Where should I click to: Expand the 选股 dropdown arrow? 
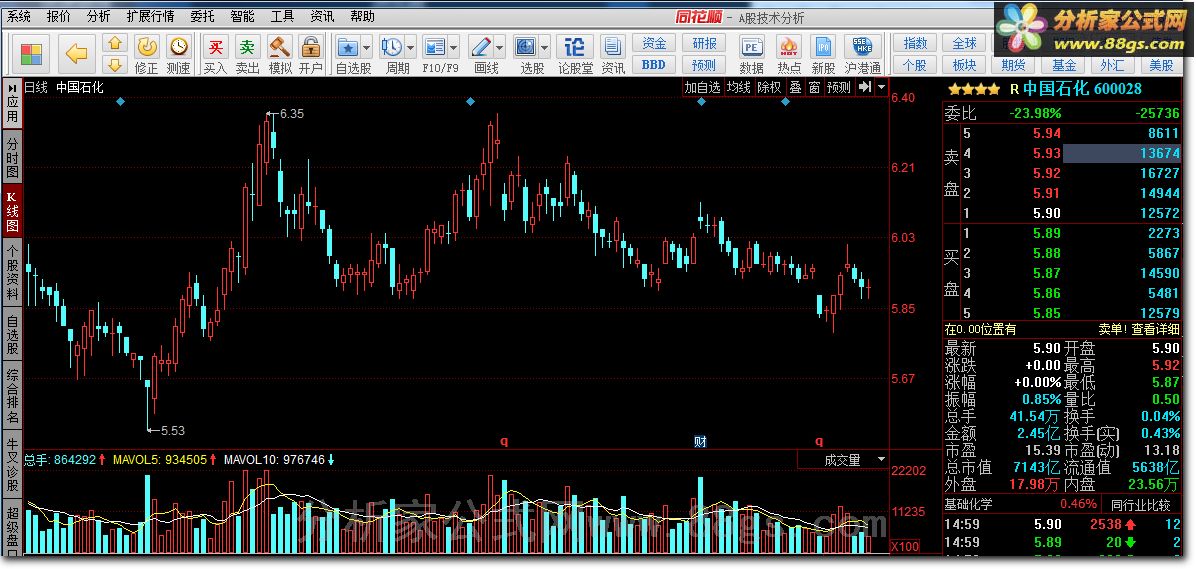pos(545,47)
